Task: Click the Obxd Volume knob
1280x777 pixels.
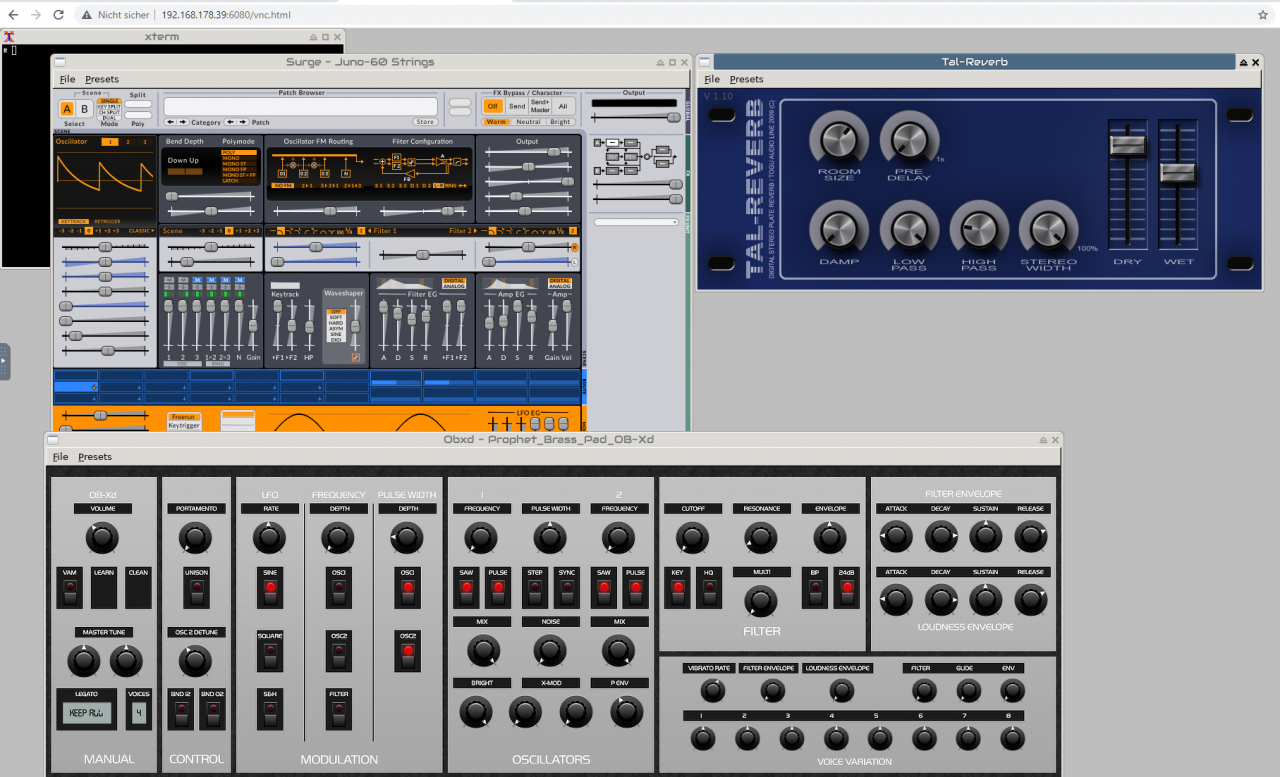Action: (x=101, y=538)
